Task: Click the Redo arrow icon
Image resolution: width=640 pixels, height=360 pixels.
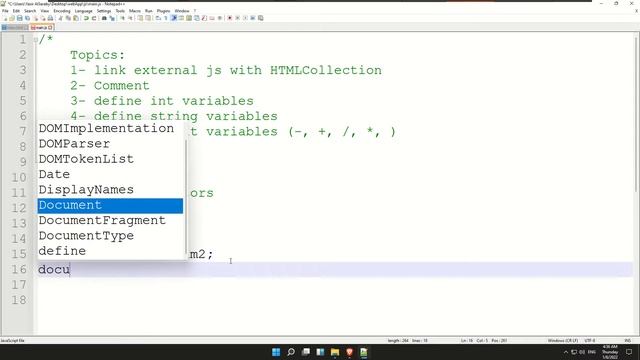Action: [94, 18]
